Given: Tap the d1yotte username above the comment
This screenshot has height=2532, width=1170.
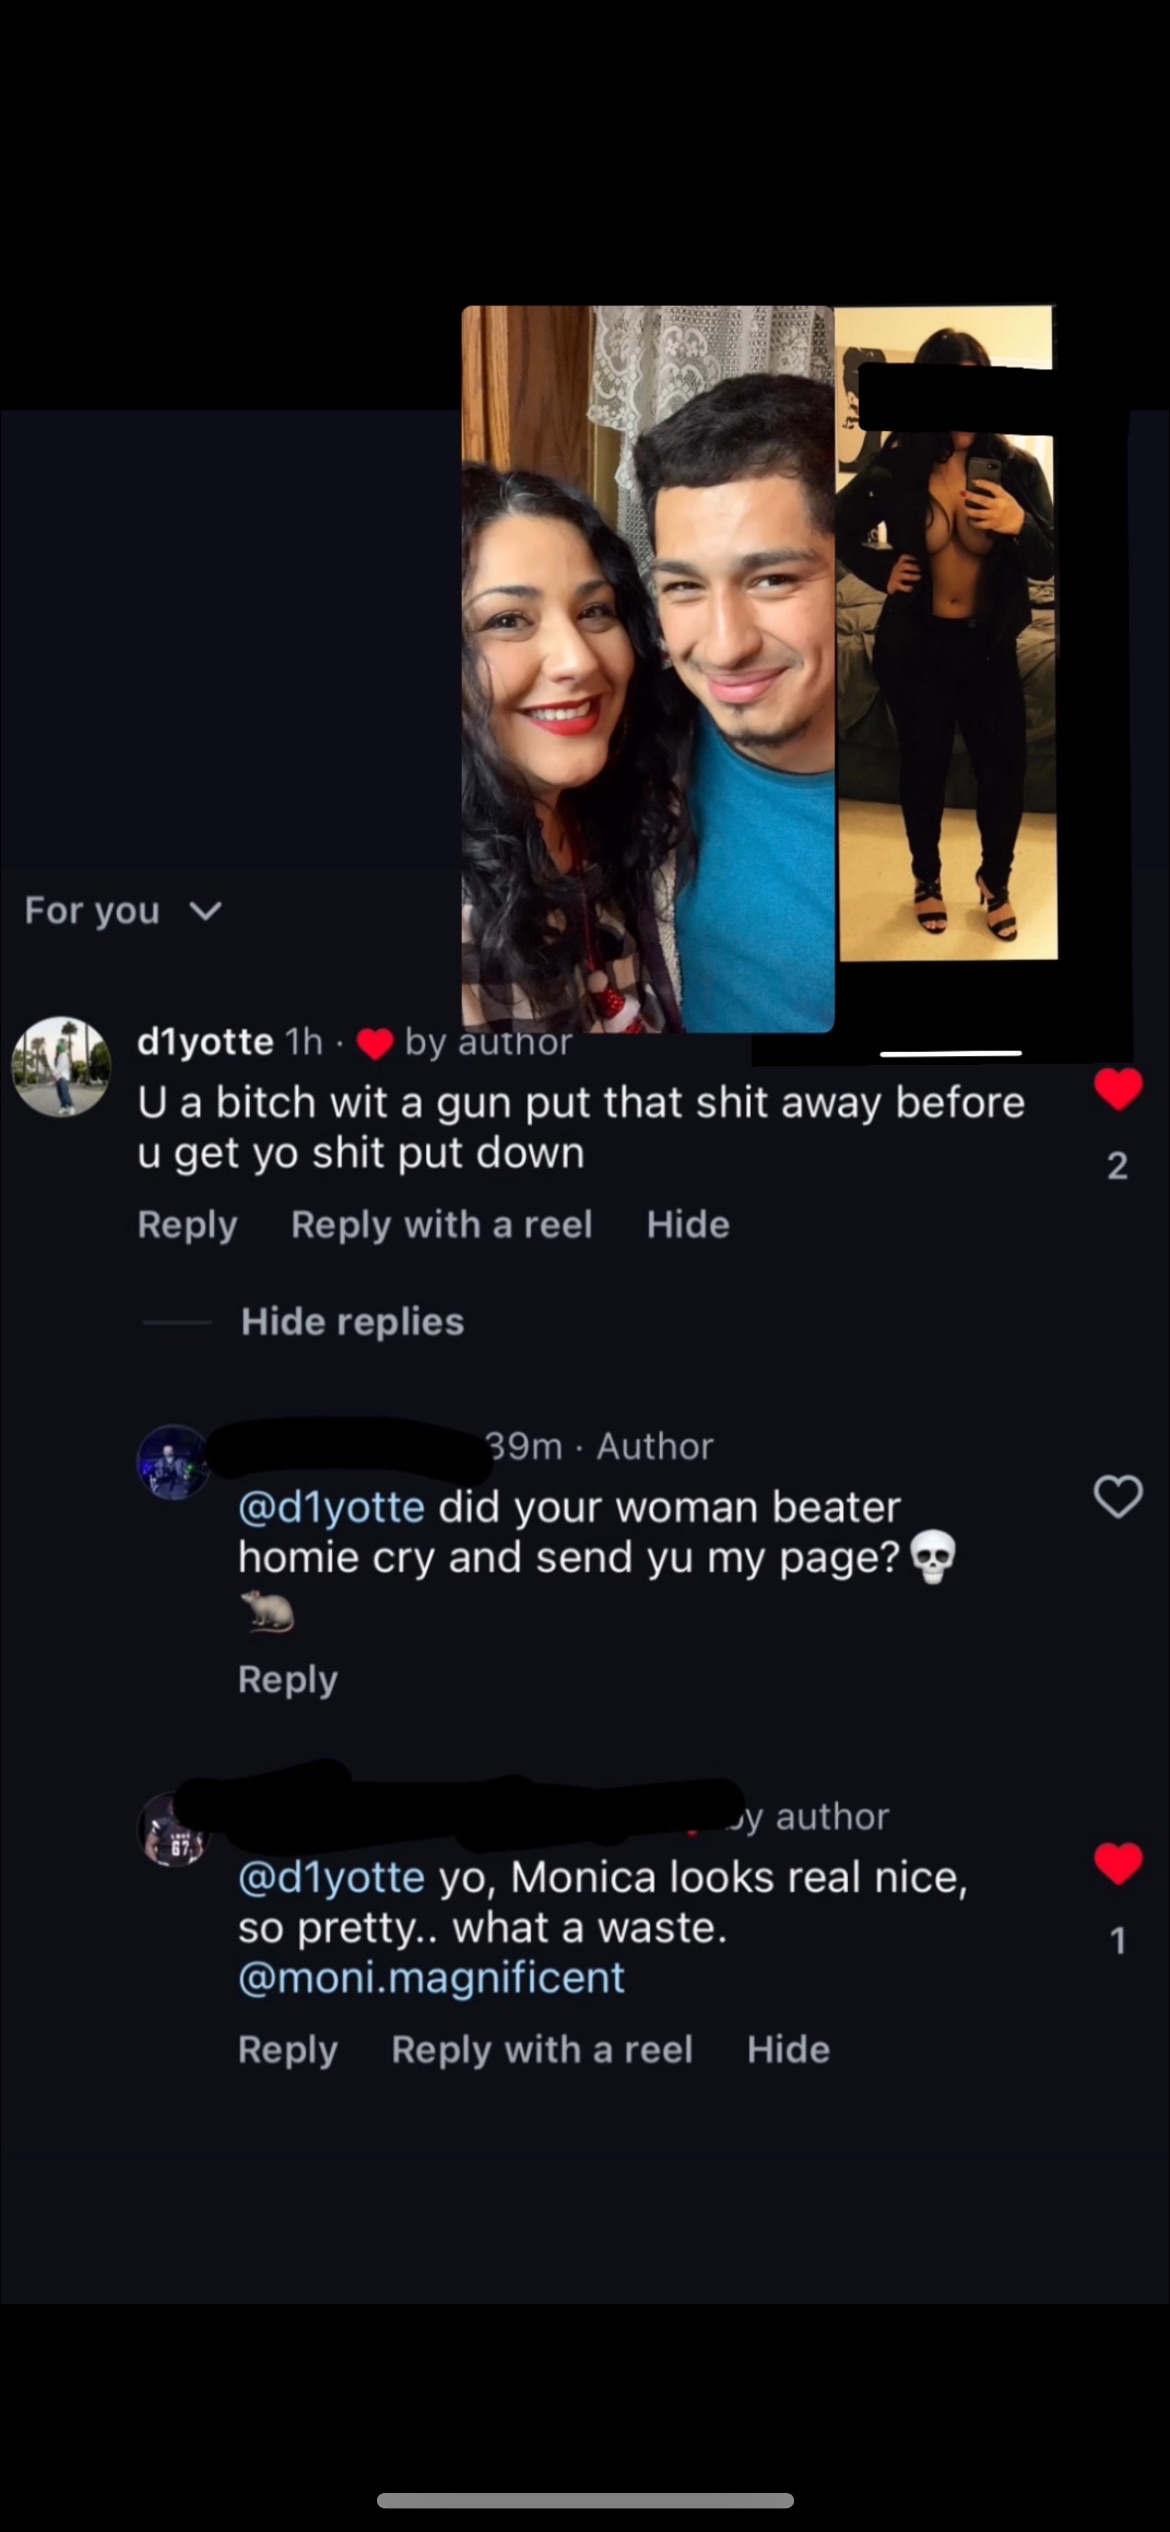Looking at the screenshot, I should [205, 1042].
